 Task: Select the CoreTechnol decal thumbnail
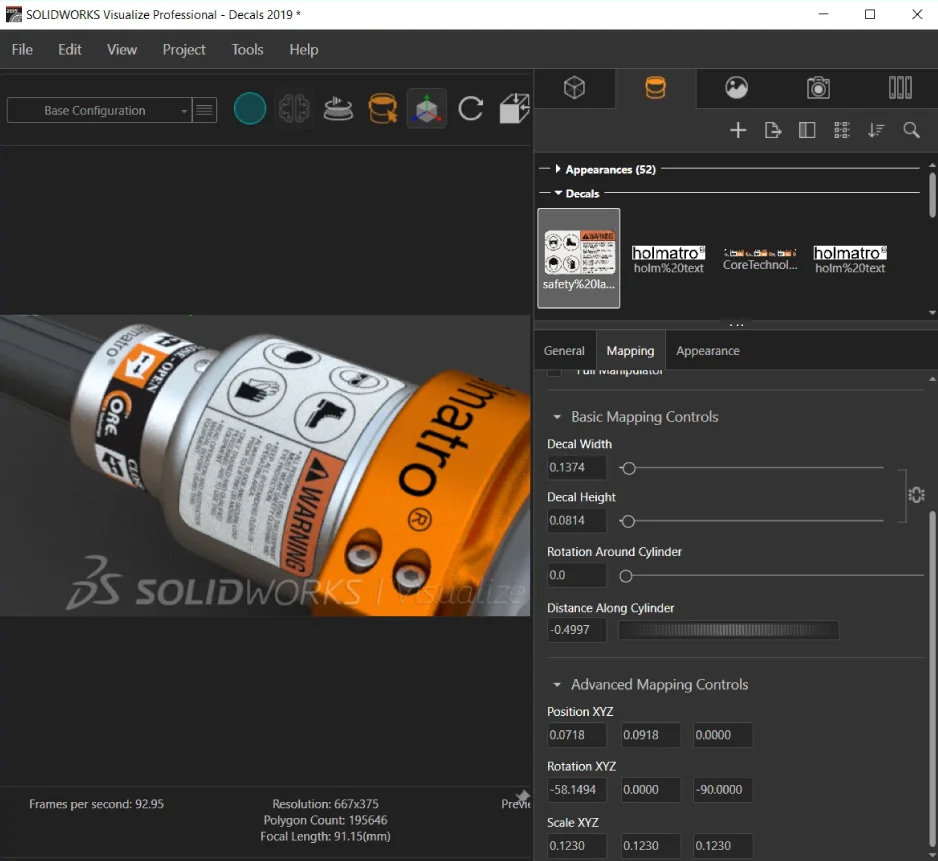(760, 258)
